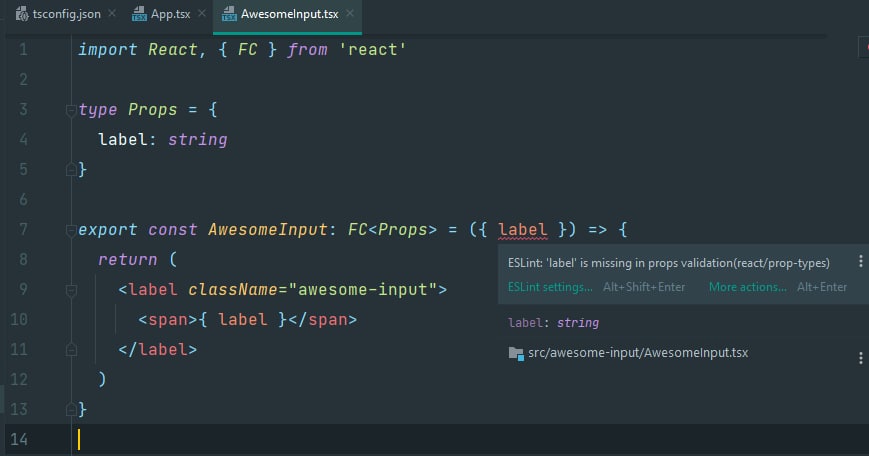Close the AwesomeInput.tsx tab
The width and height of the screenshot is (869, 456).
pyautogui.click(x=350, y=13)
